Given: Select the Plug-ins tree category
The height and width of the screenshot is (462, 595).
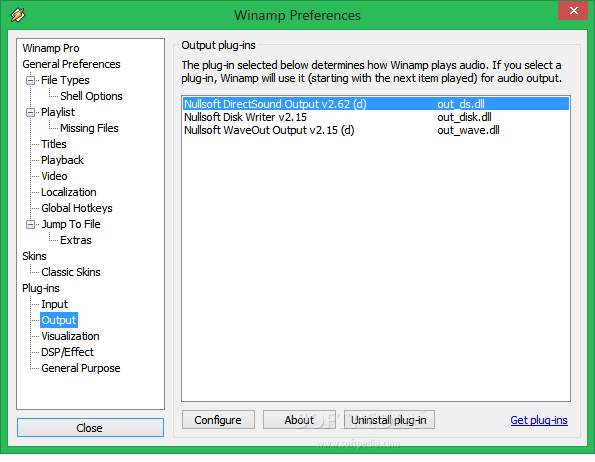Looking at the screenshot, I should click(41, 288).
